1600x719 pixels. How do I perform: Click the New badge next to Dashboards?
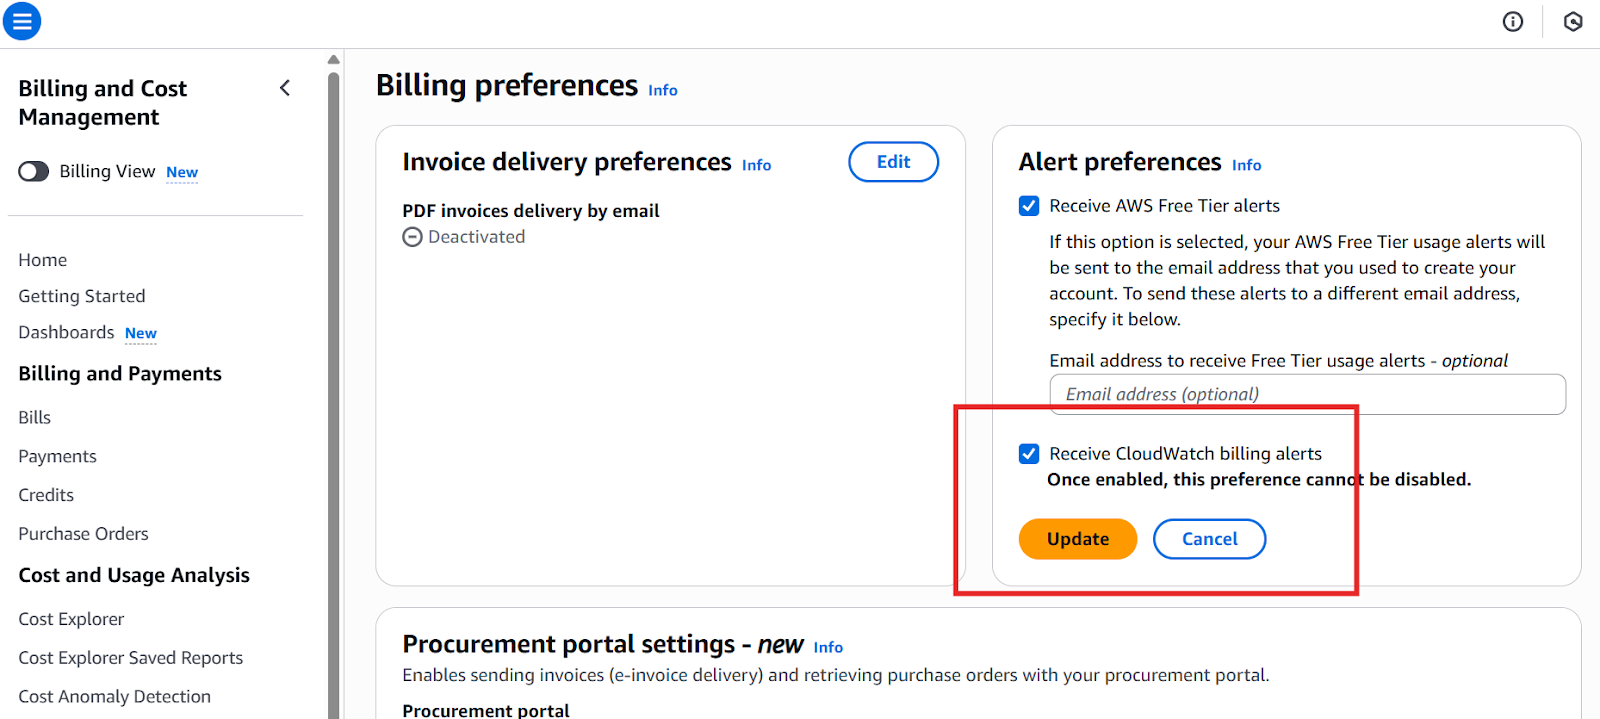(x=140, y=332)
